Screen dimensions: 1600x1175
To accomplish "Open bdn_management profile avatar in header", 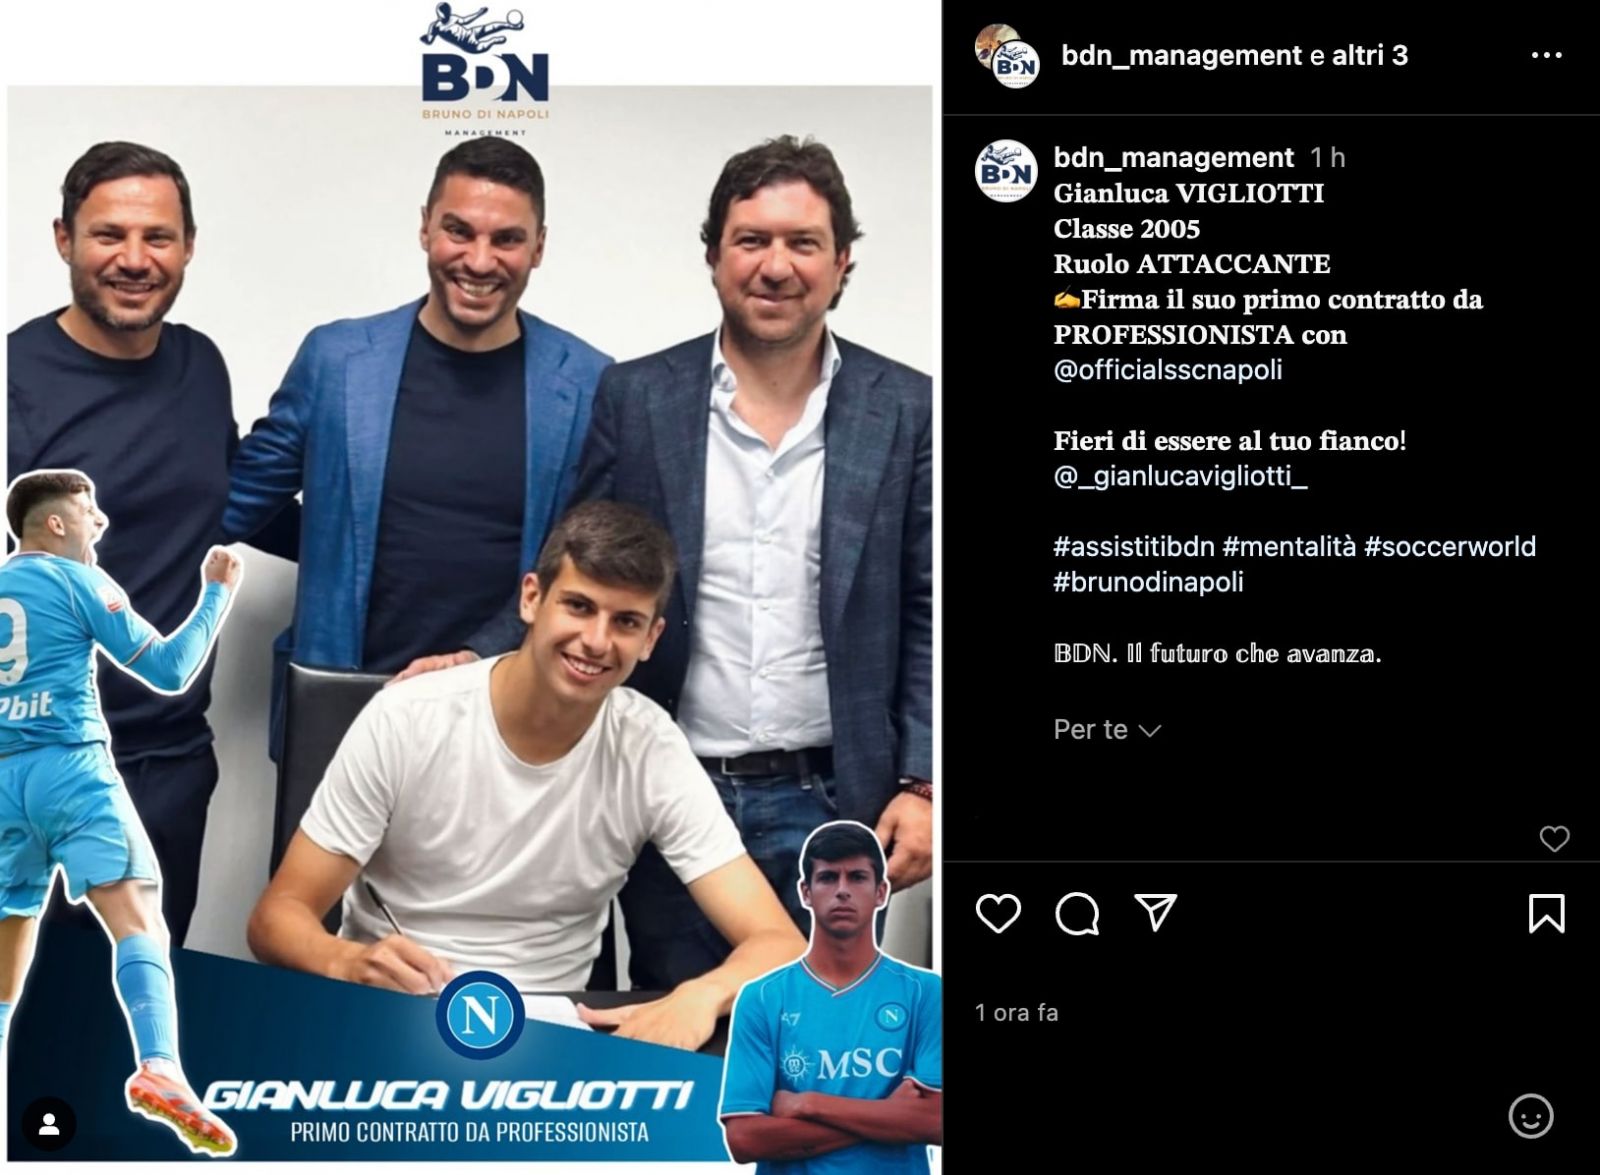I will click(x=1008, y=56).
